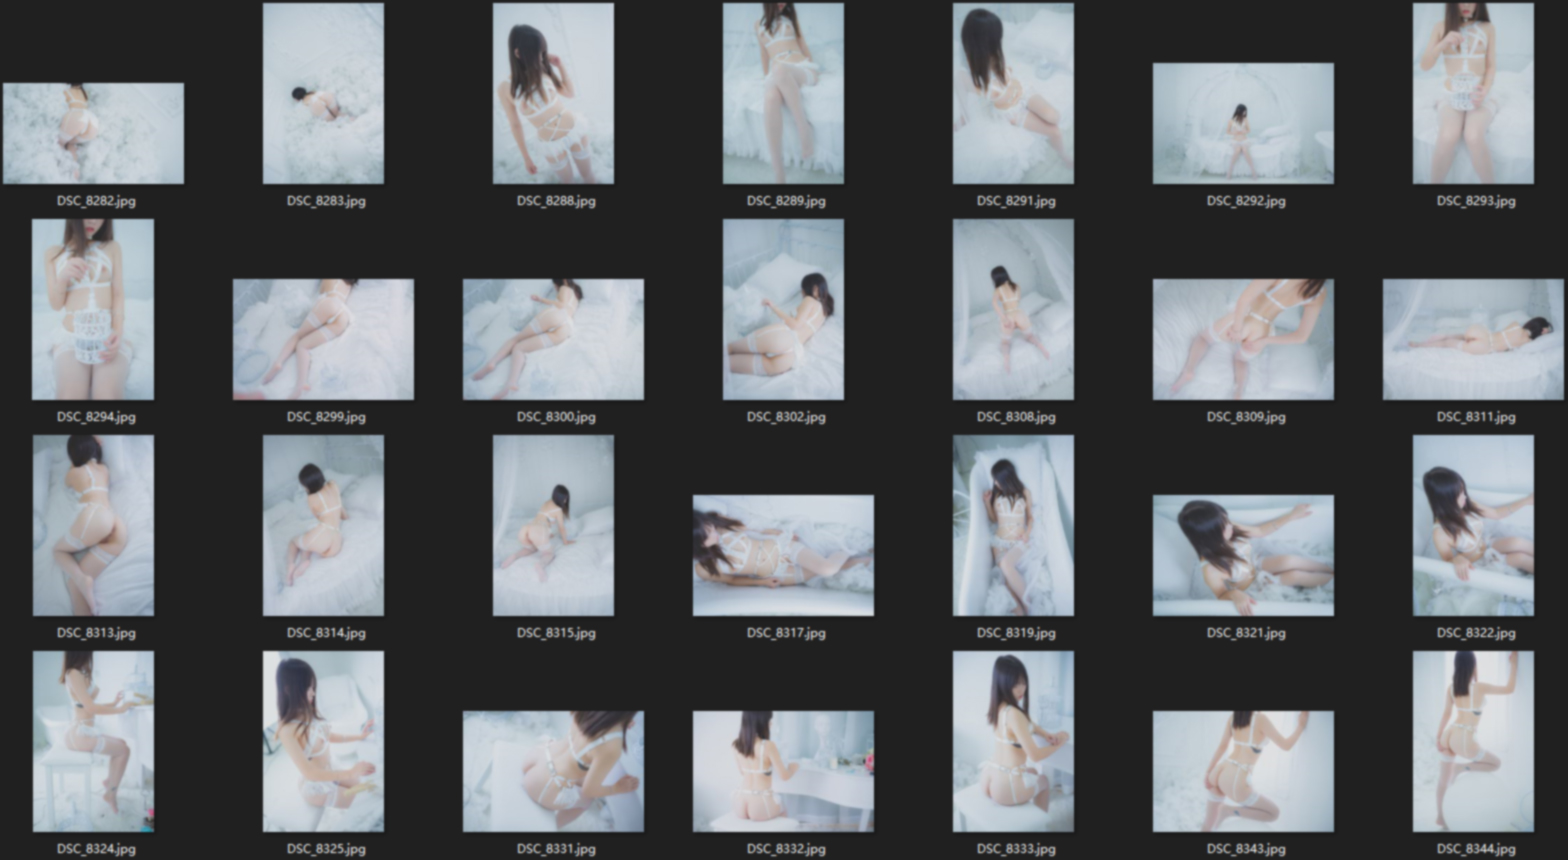The height and width of the screenshot is (860, 1568).
Task: Select the DSC_8343.jpg thumbnail
Action: coord(1243,771)
